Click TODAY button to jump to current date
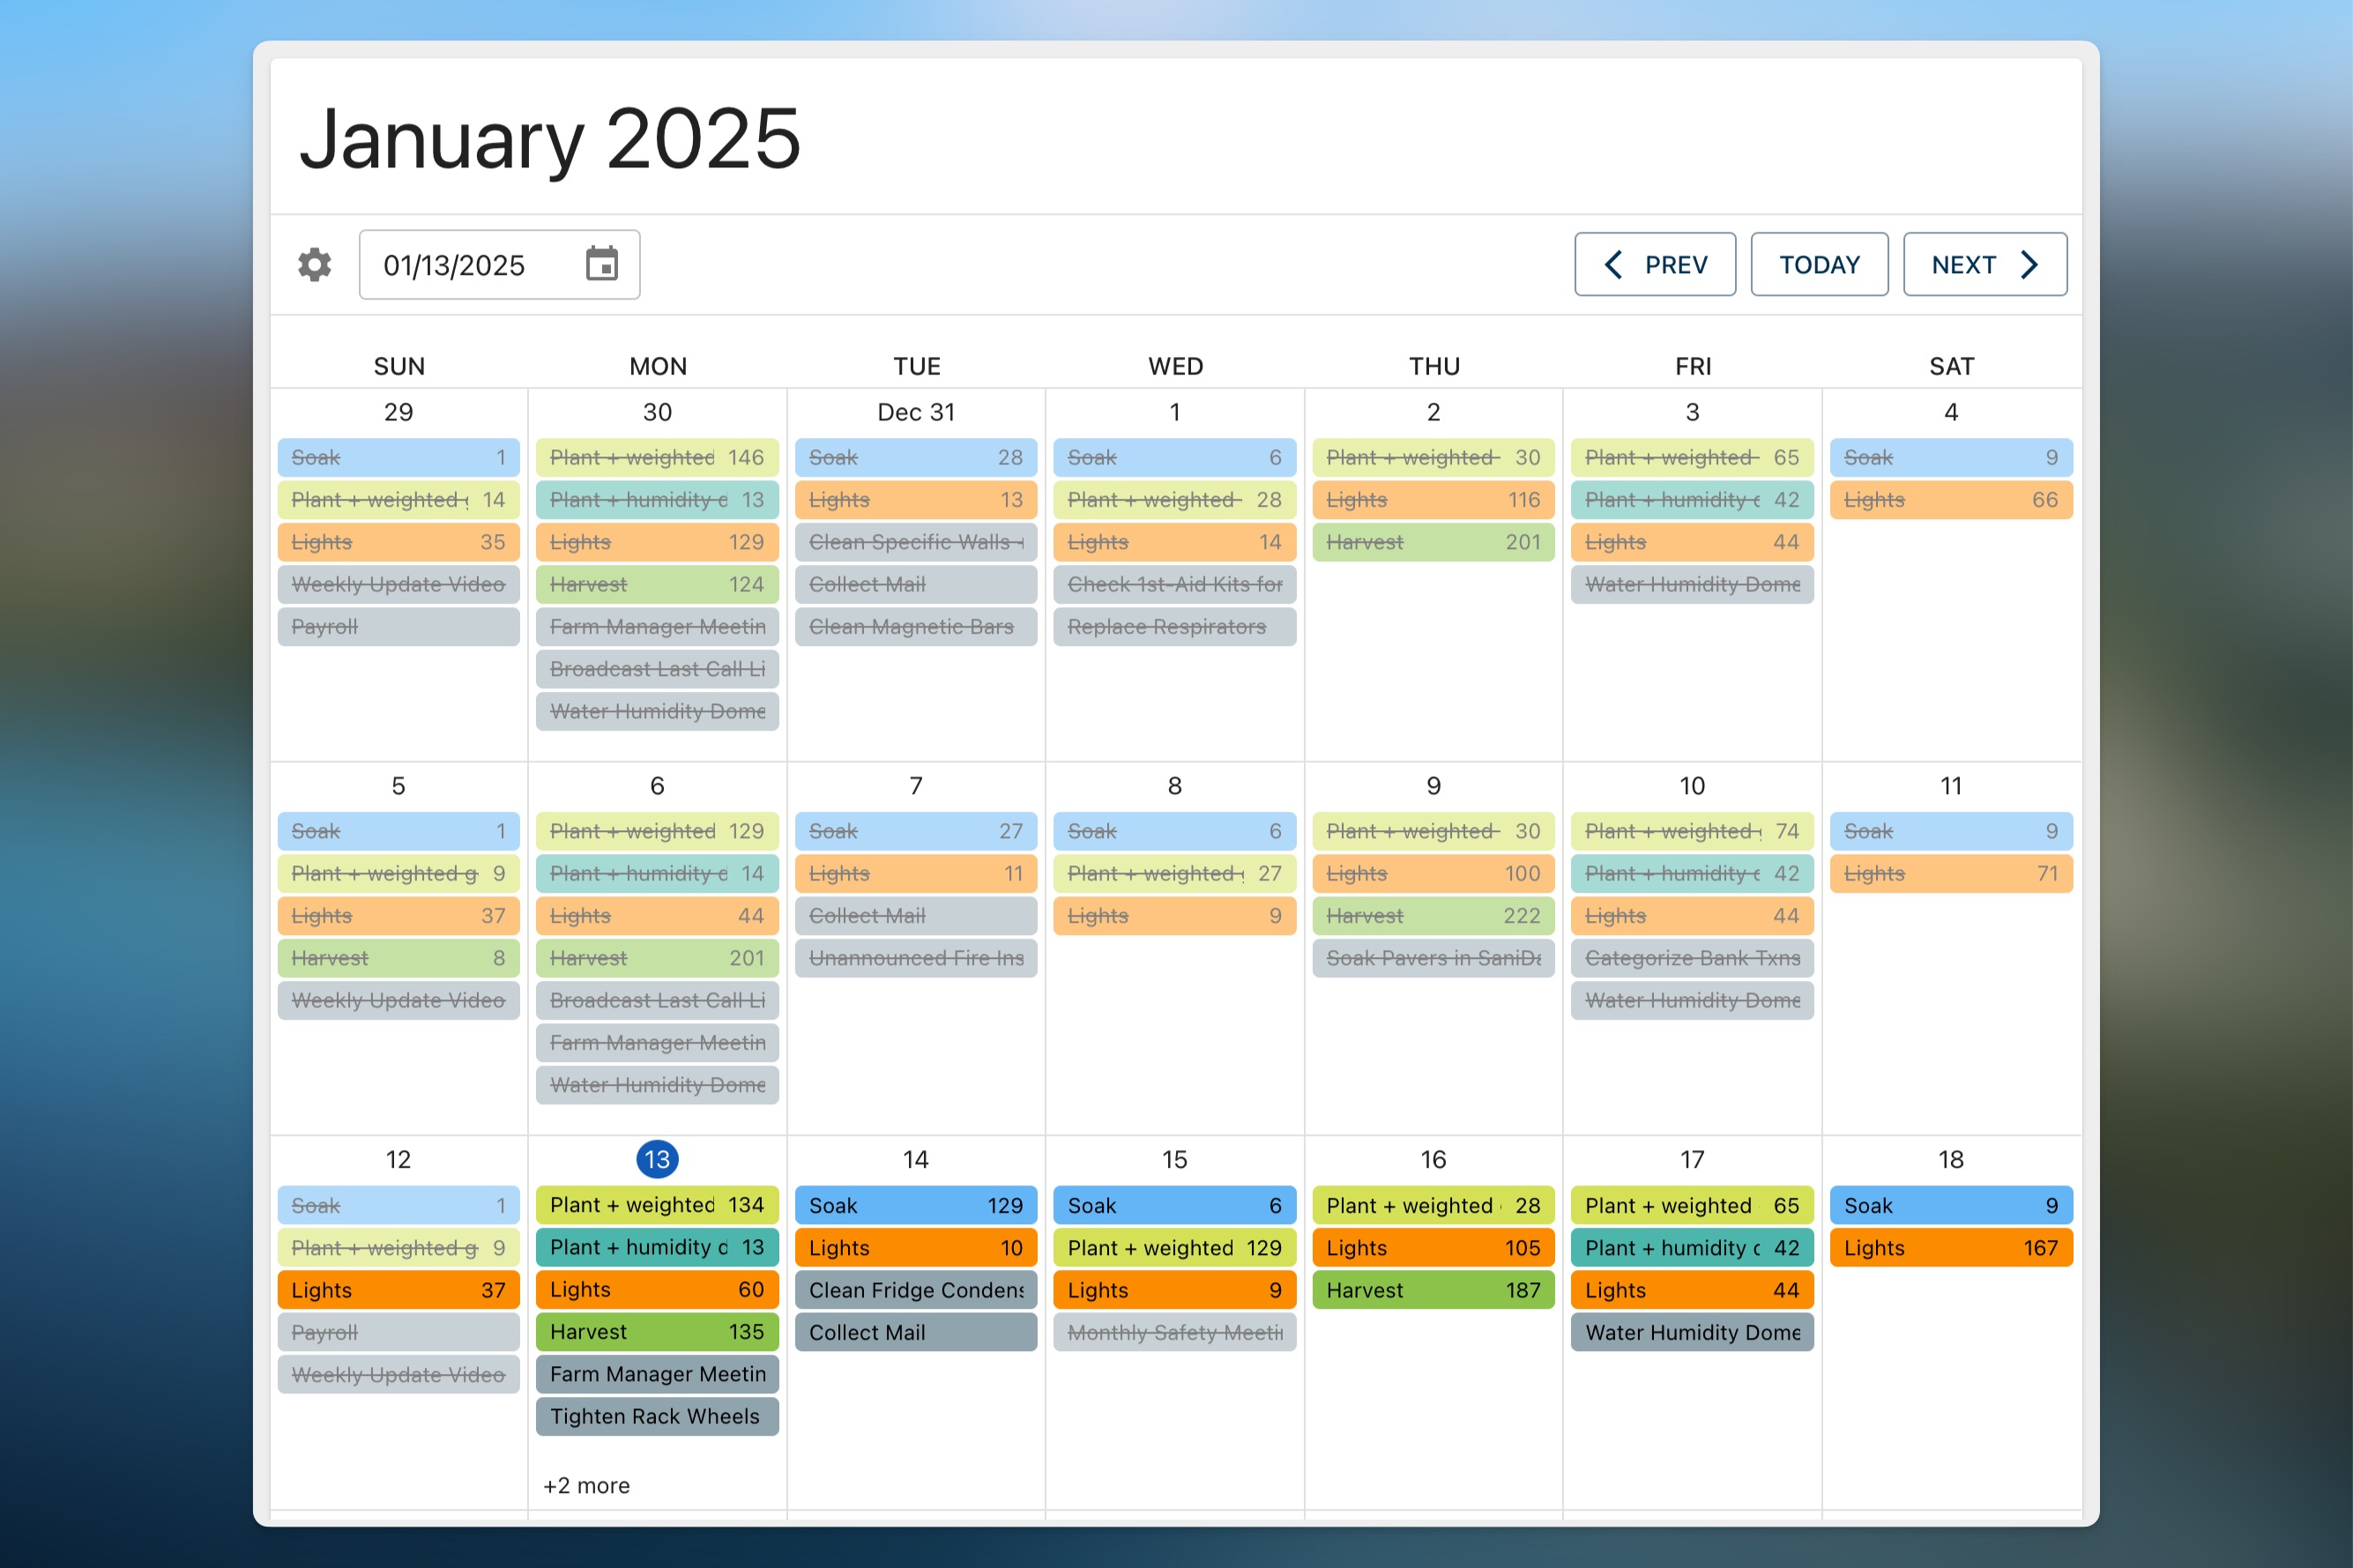Screen dimensions: 2353x1568 point(1820,264)
